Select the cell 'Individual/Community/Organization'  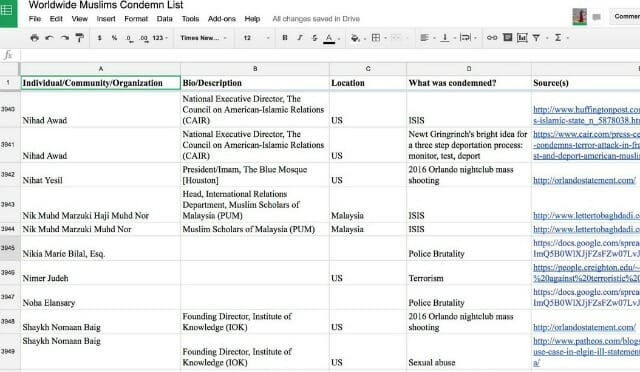tap(100, 83)
